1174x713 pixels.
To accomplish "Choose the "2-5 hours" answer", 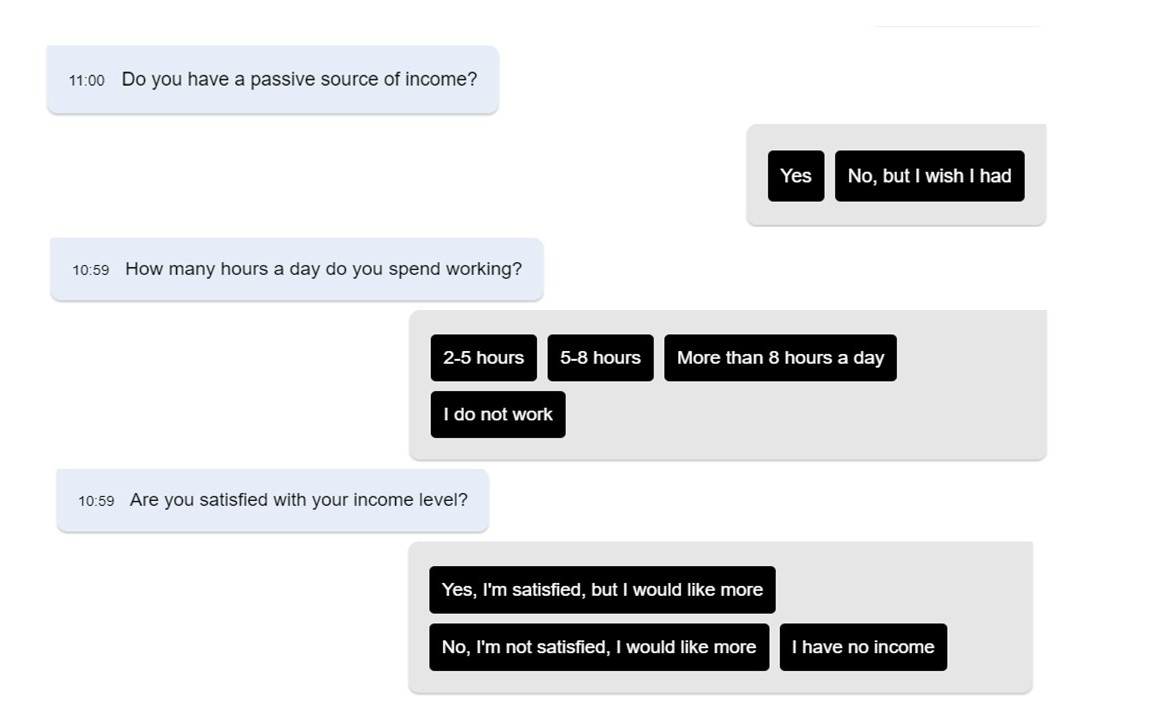I will pyautogui.click(x=483, y=357).
